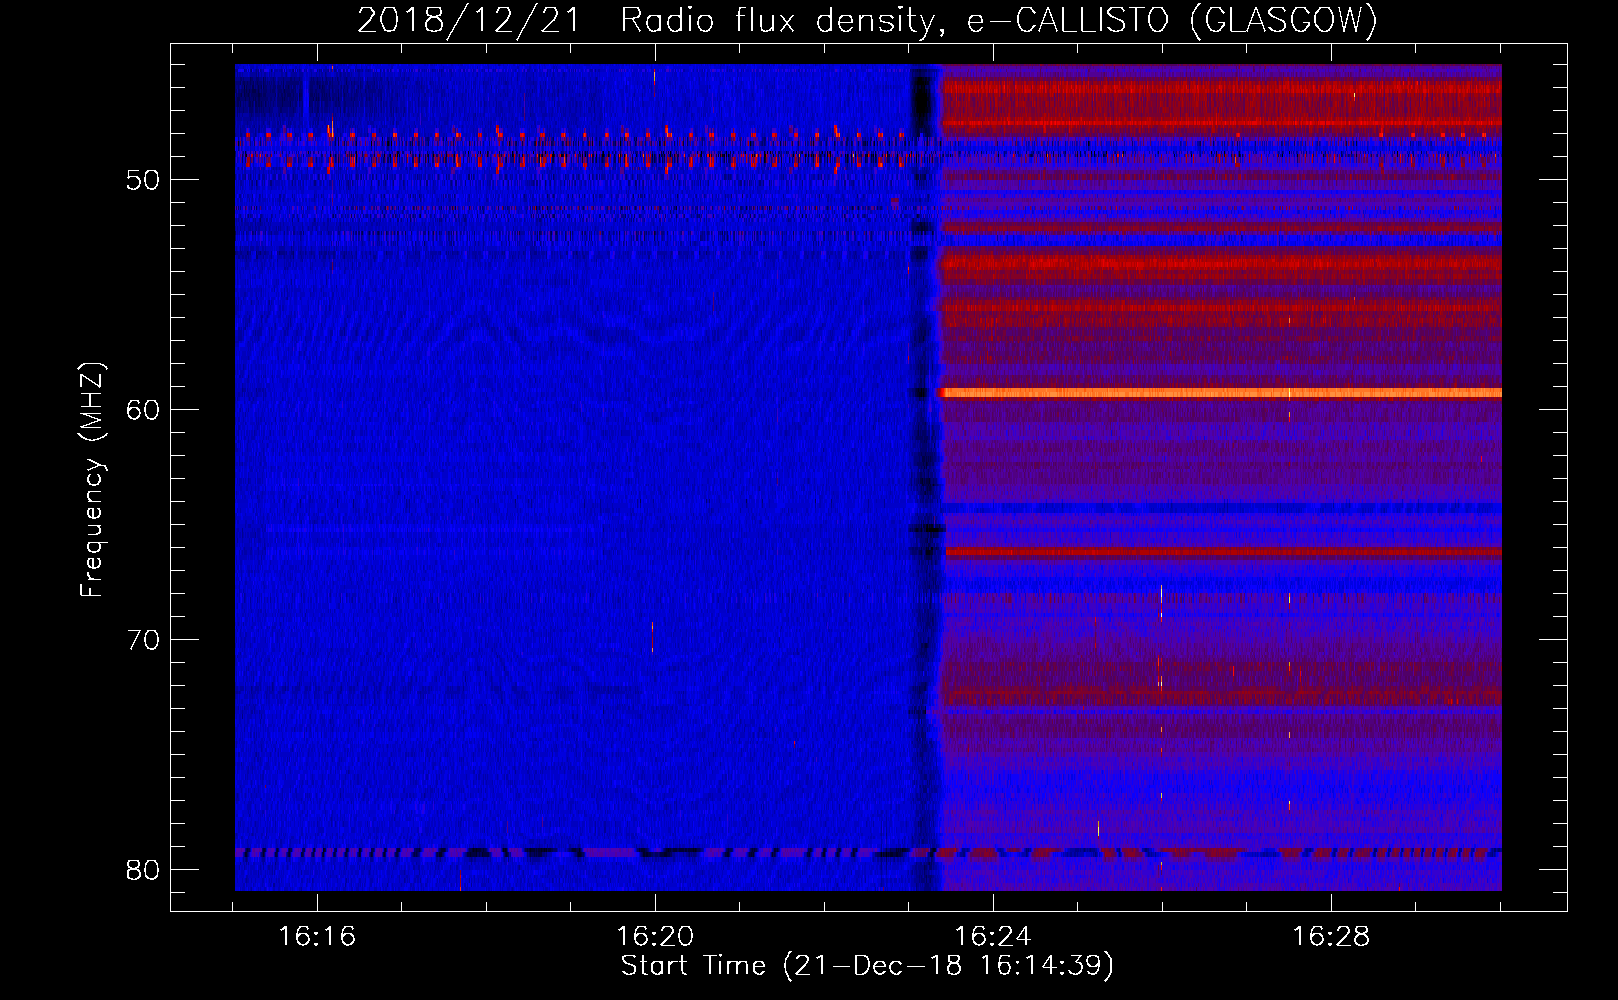
Task: Click the red emission band near 66 MHz
Action: 1223,552
